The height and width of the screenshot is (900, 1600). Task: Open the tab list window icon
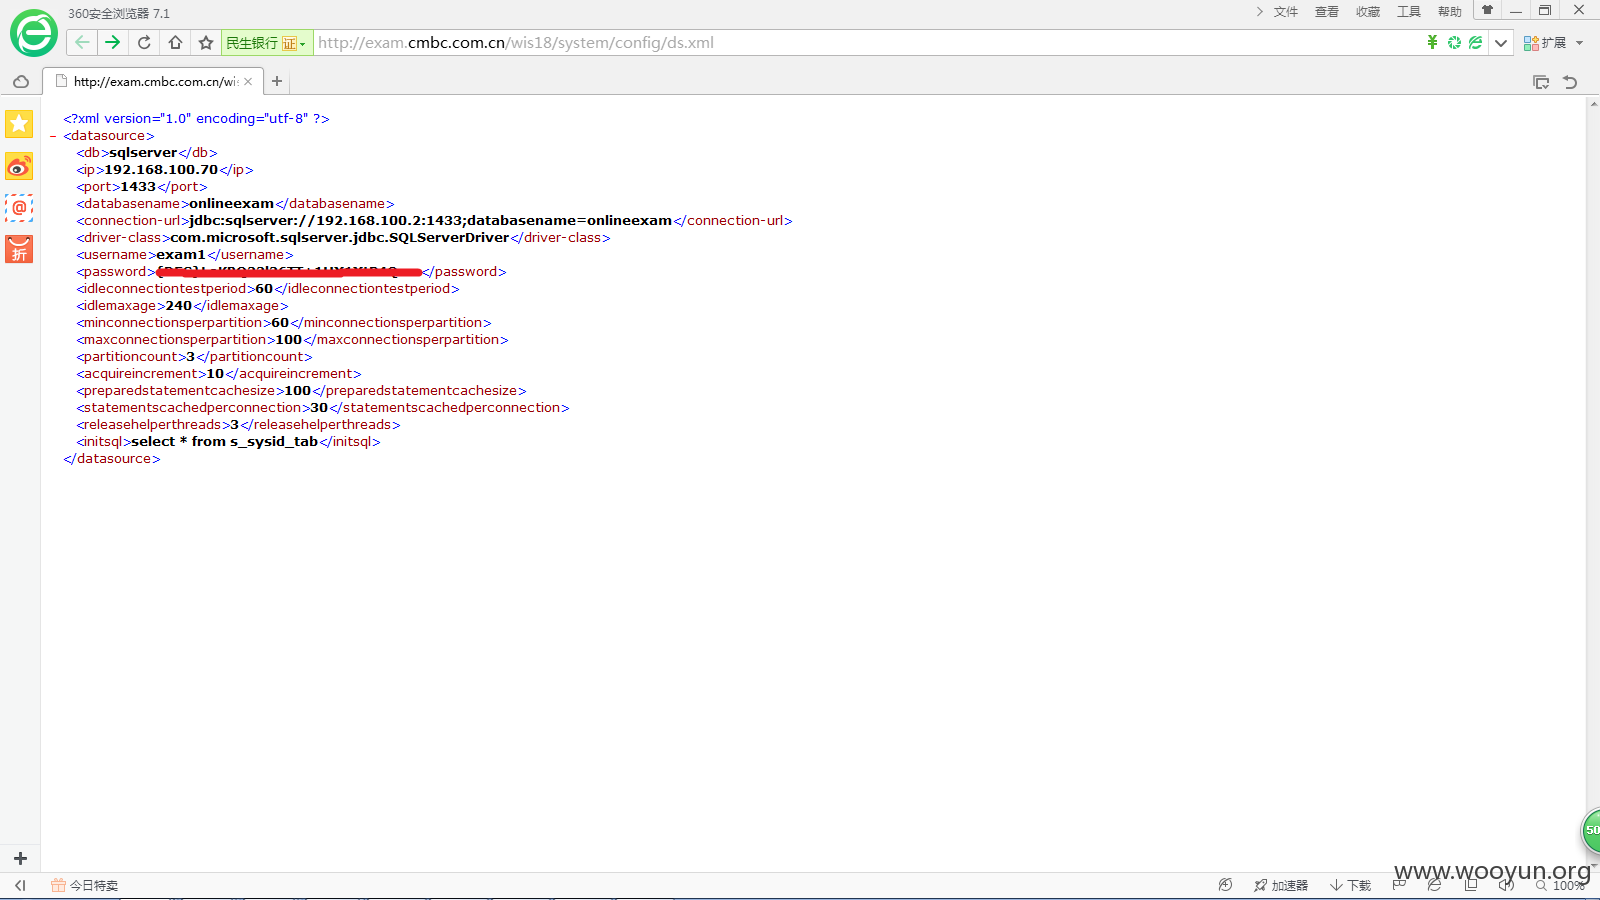1541,82
